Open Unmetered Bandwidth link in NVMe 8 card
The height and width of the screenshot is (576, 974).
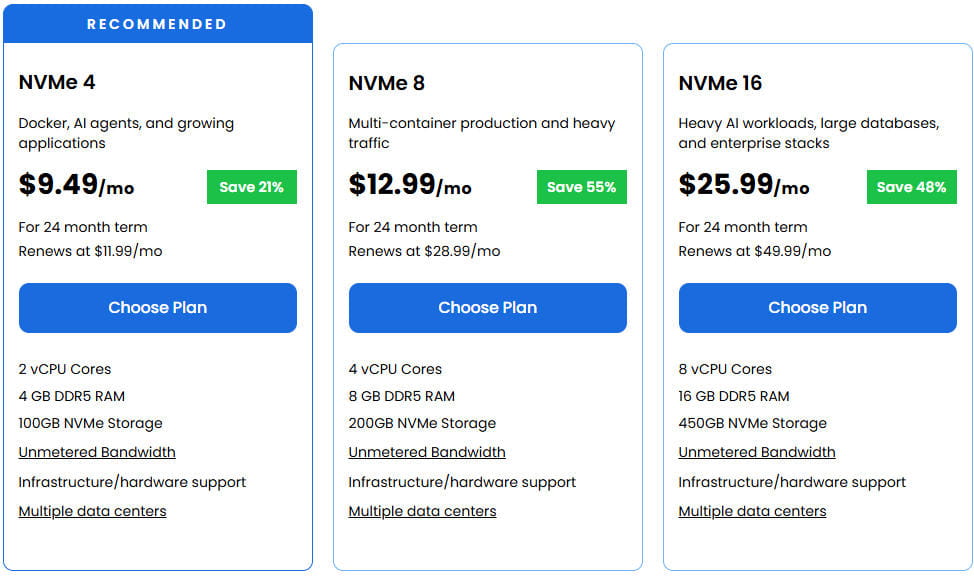click(427, 452)
